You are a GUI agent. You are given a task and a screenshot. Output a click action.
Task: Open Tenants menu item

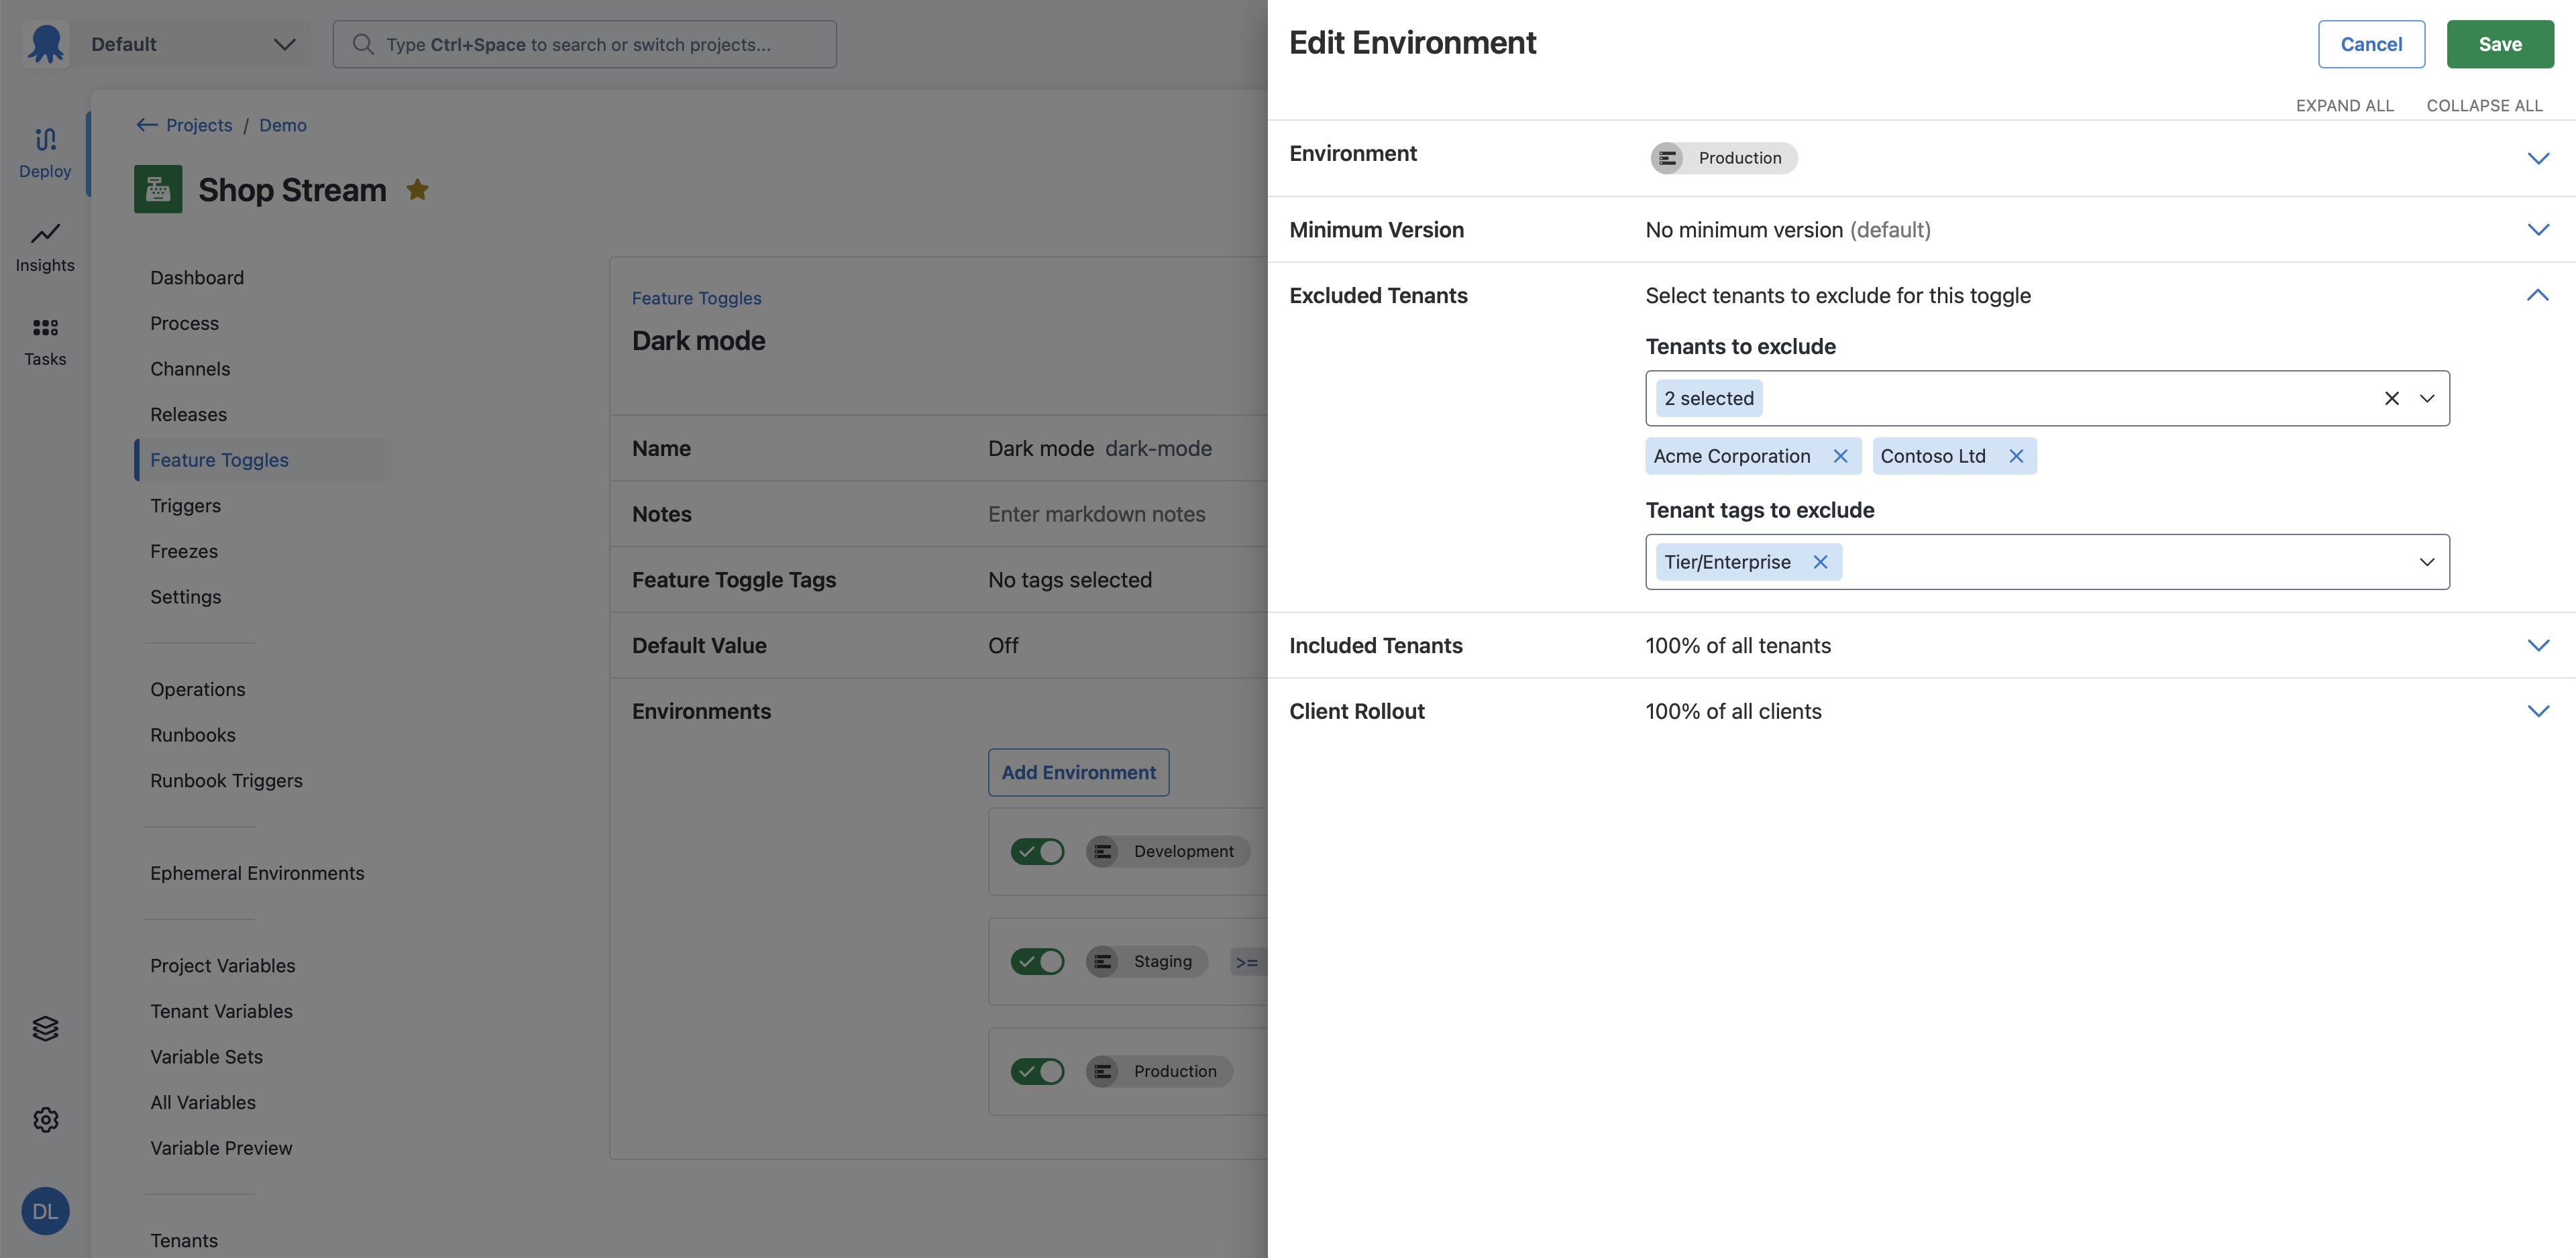184,1240
